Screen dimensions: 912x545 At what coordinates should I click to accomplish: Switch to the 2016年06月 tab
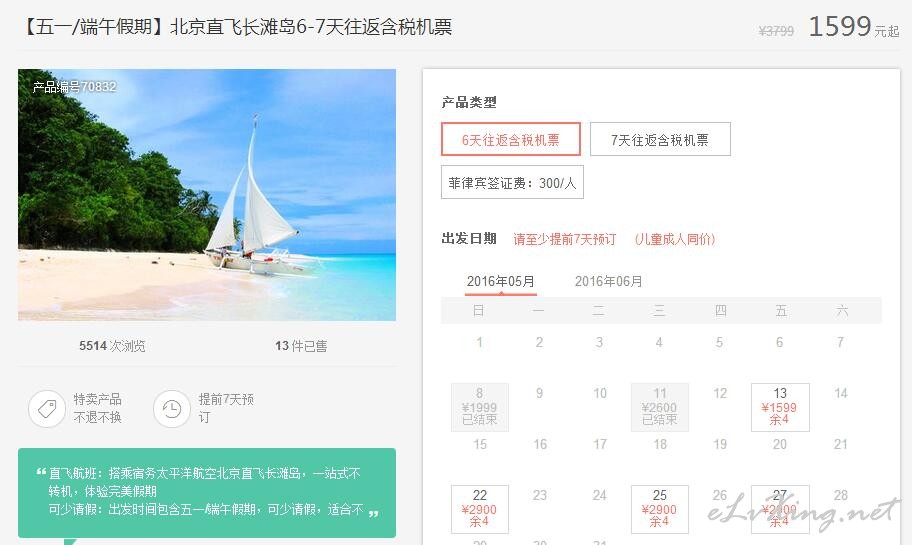click(x=608, y=282)
